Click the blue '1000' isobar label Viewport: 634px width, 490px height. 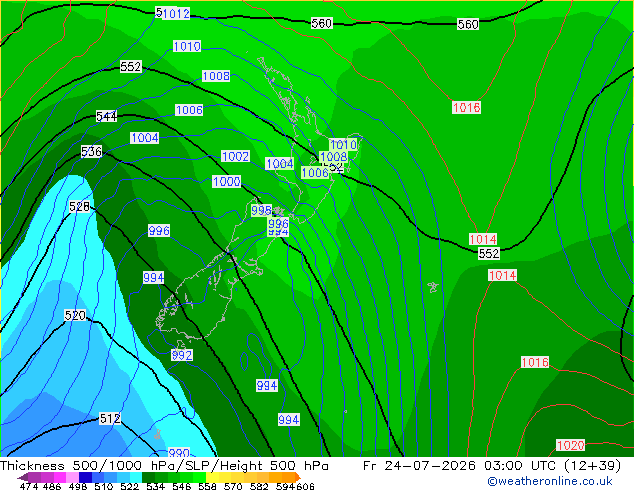click(x=226, y=181)
